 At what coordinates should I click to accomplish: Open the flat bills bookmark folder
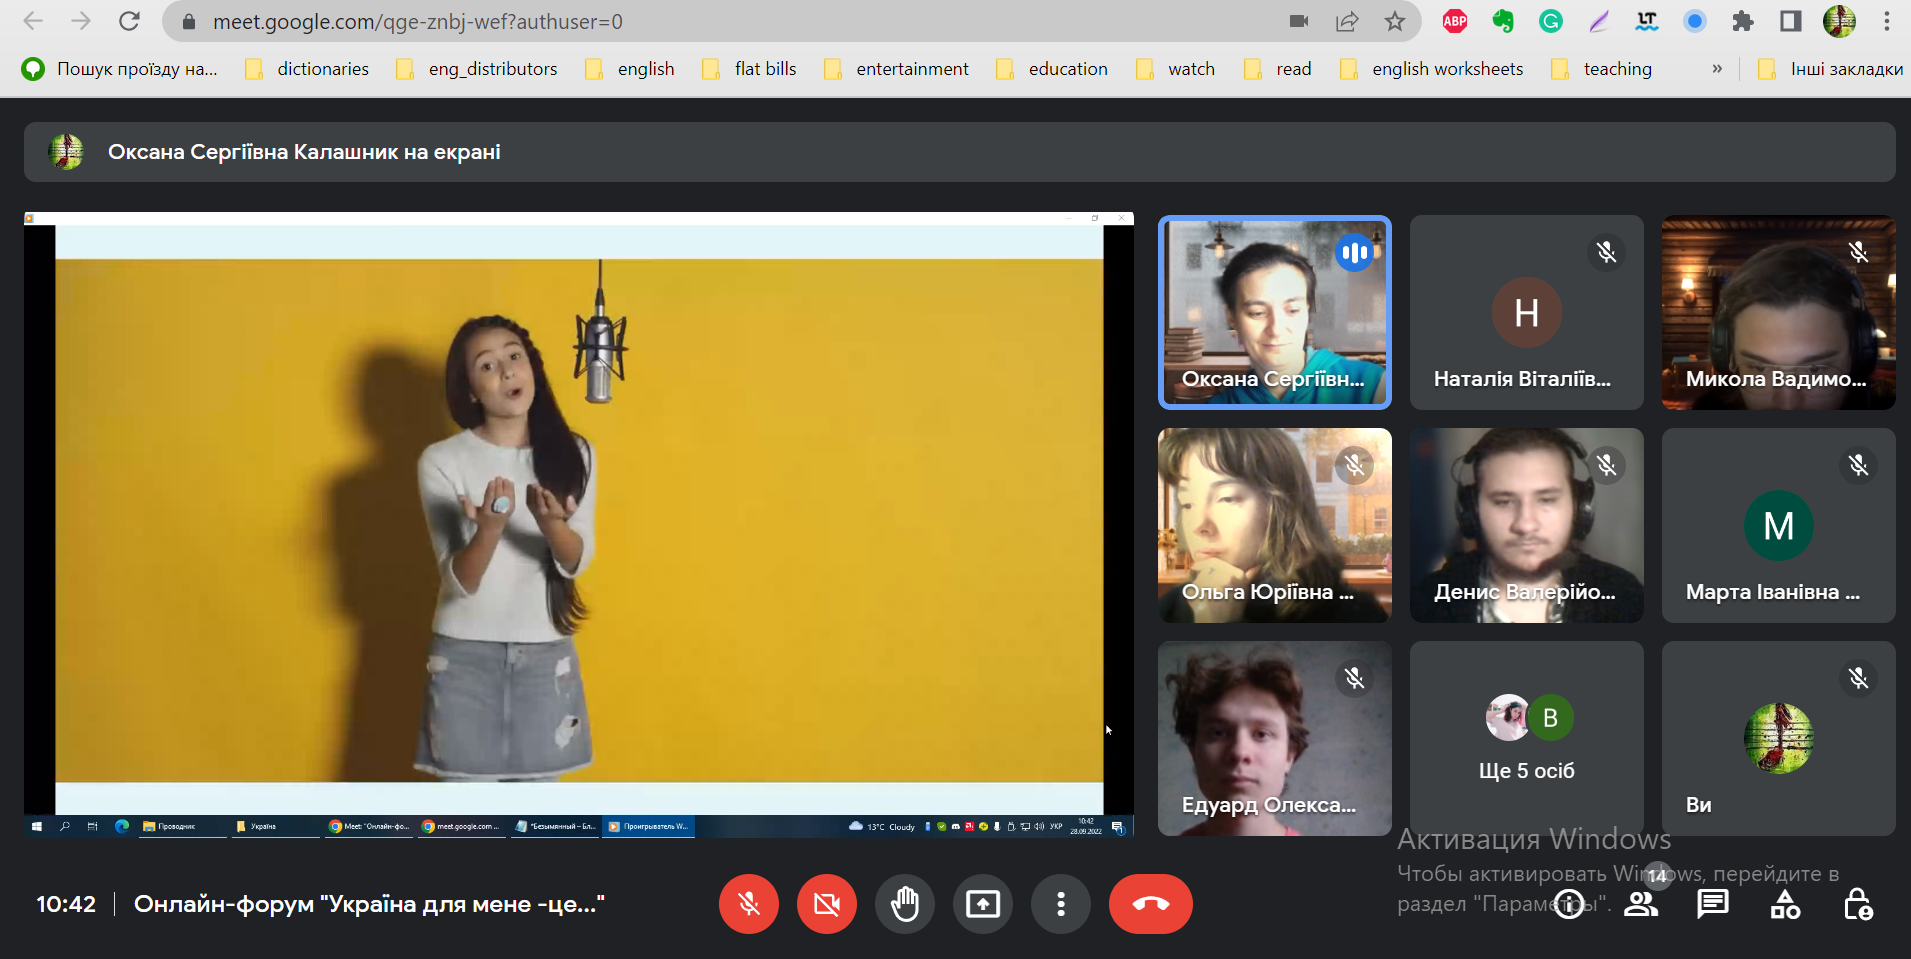click(x=750, y=69)
